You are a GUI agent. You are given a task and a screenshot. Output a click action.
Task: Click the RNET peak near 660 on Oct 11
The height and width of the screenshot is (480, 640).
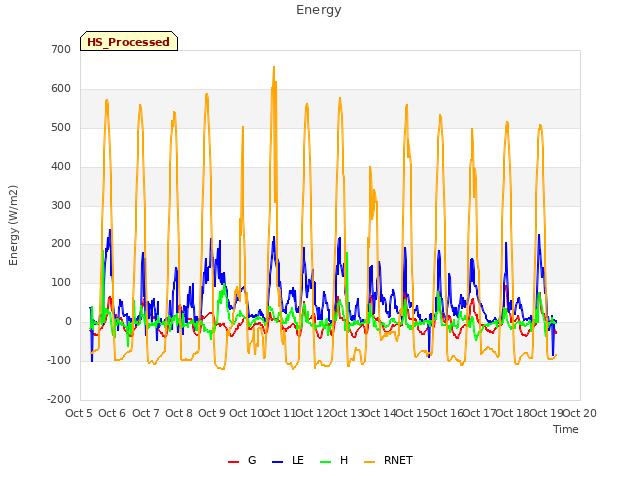274,67
